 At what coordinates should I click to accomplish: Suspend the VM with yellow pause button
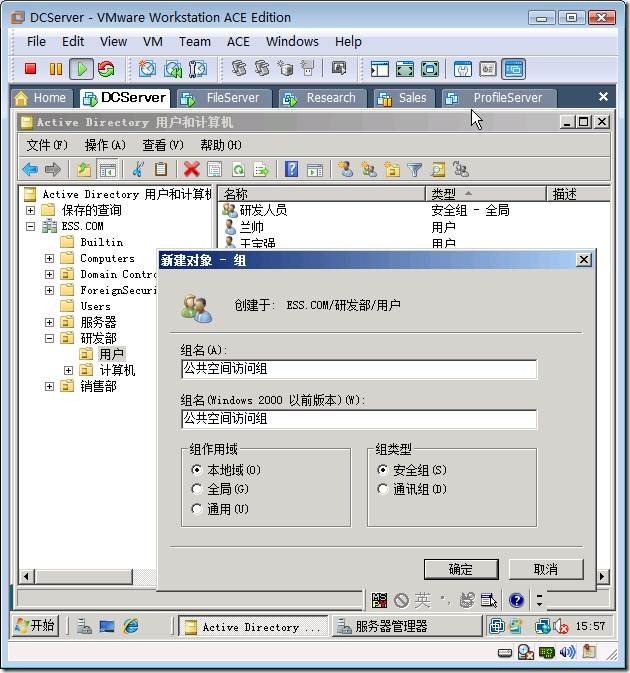(x=56, y=69)
